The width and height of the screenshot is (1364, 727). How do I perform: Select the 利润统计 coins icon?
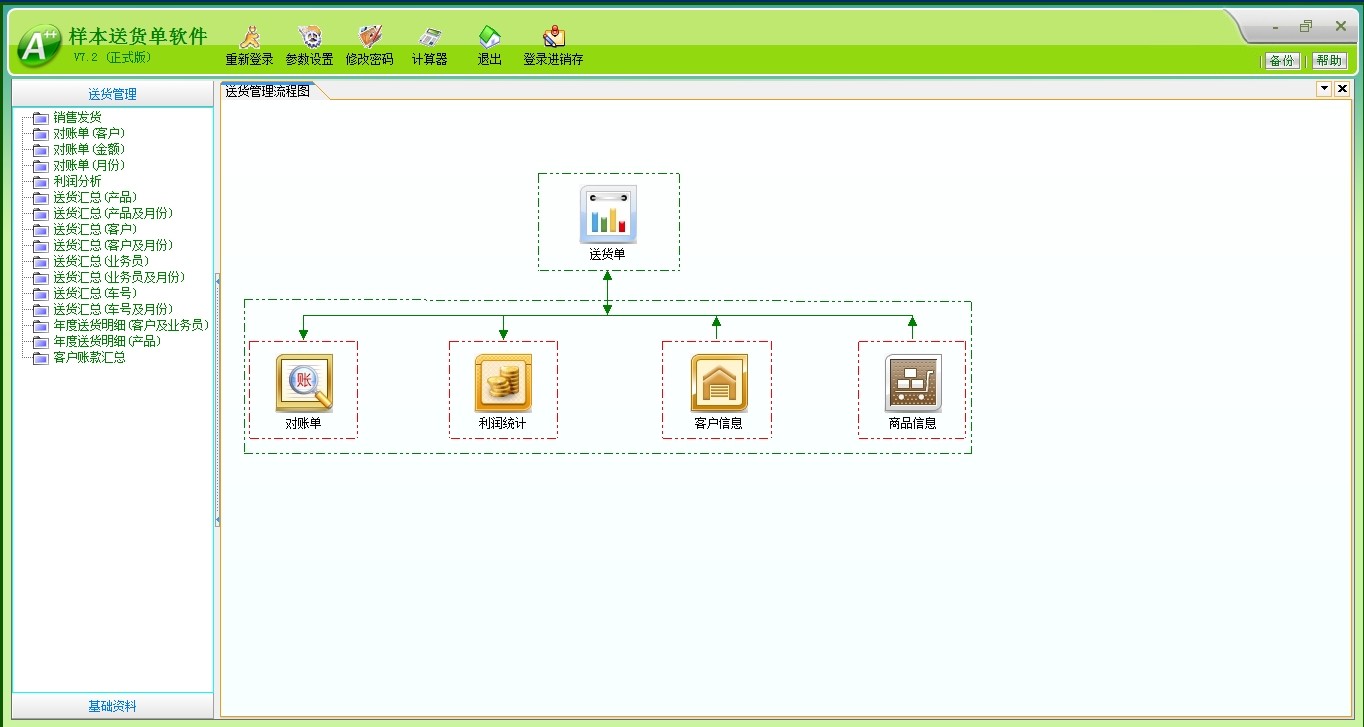pos(503,383)
